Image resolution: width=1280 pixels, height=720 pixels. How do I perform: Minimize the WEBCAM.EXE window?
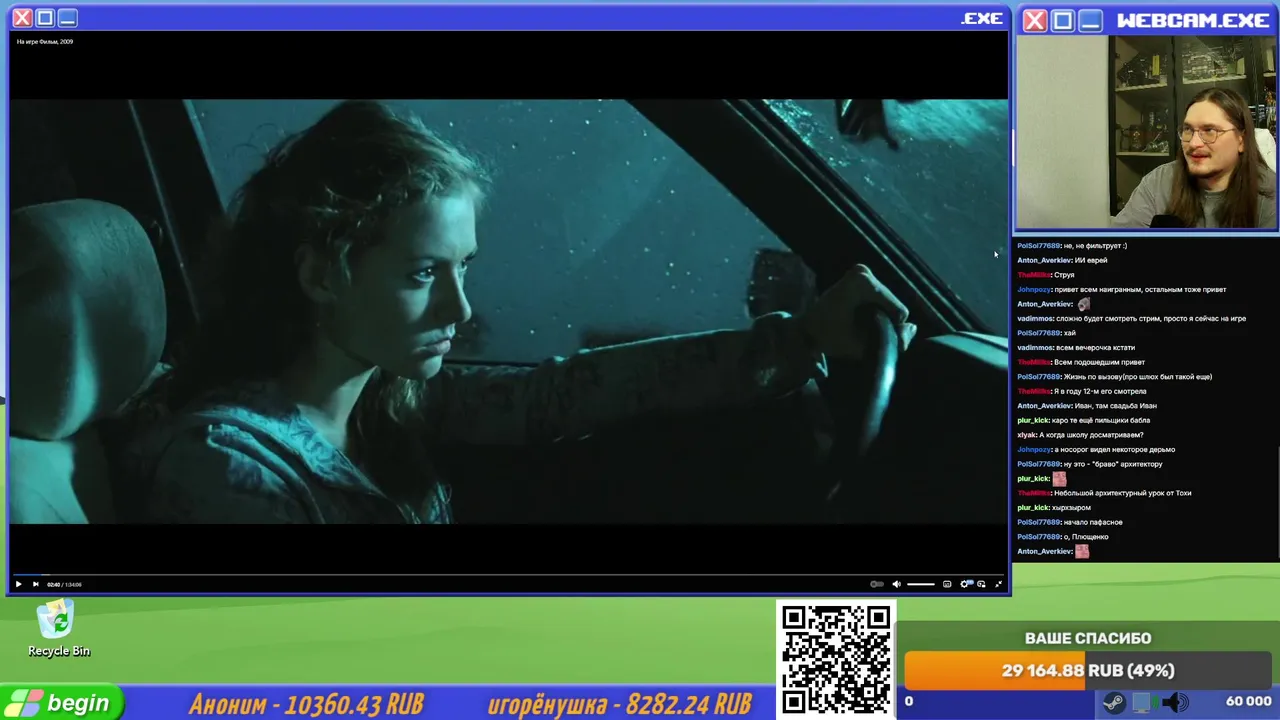1091,20
